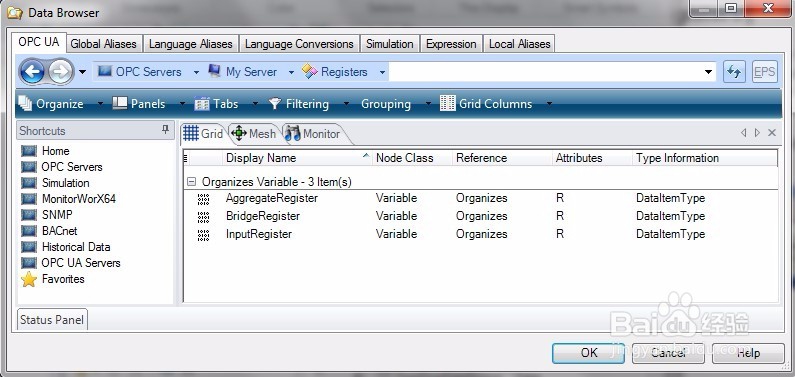795x377 pixels.
Task: Close the current view tab with X
Action: point(772,133)
